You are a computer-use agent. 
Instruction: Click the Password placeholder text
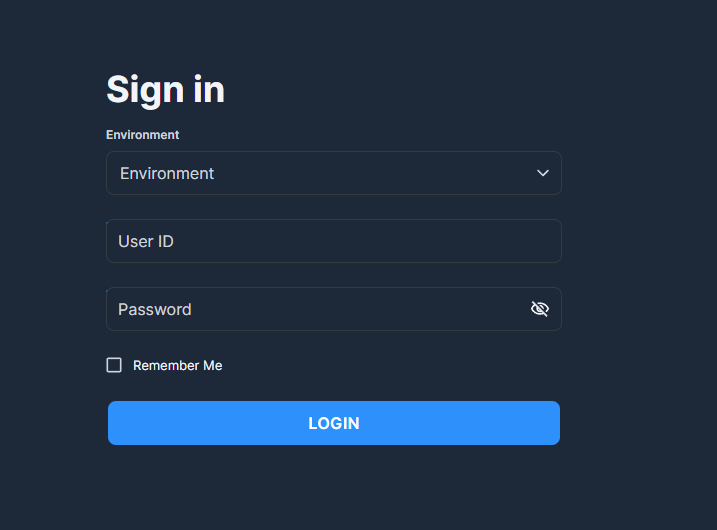point(155,310)
